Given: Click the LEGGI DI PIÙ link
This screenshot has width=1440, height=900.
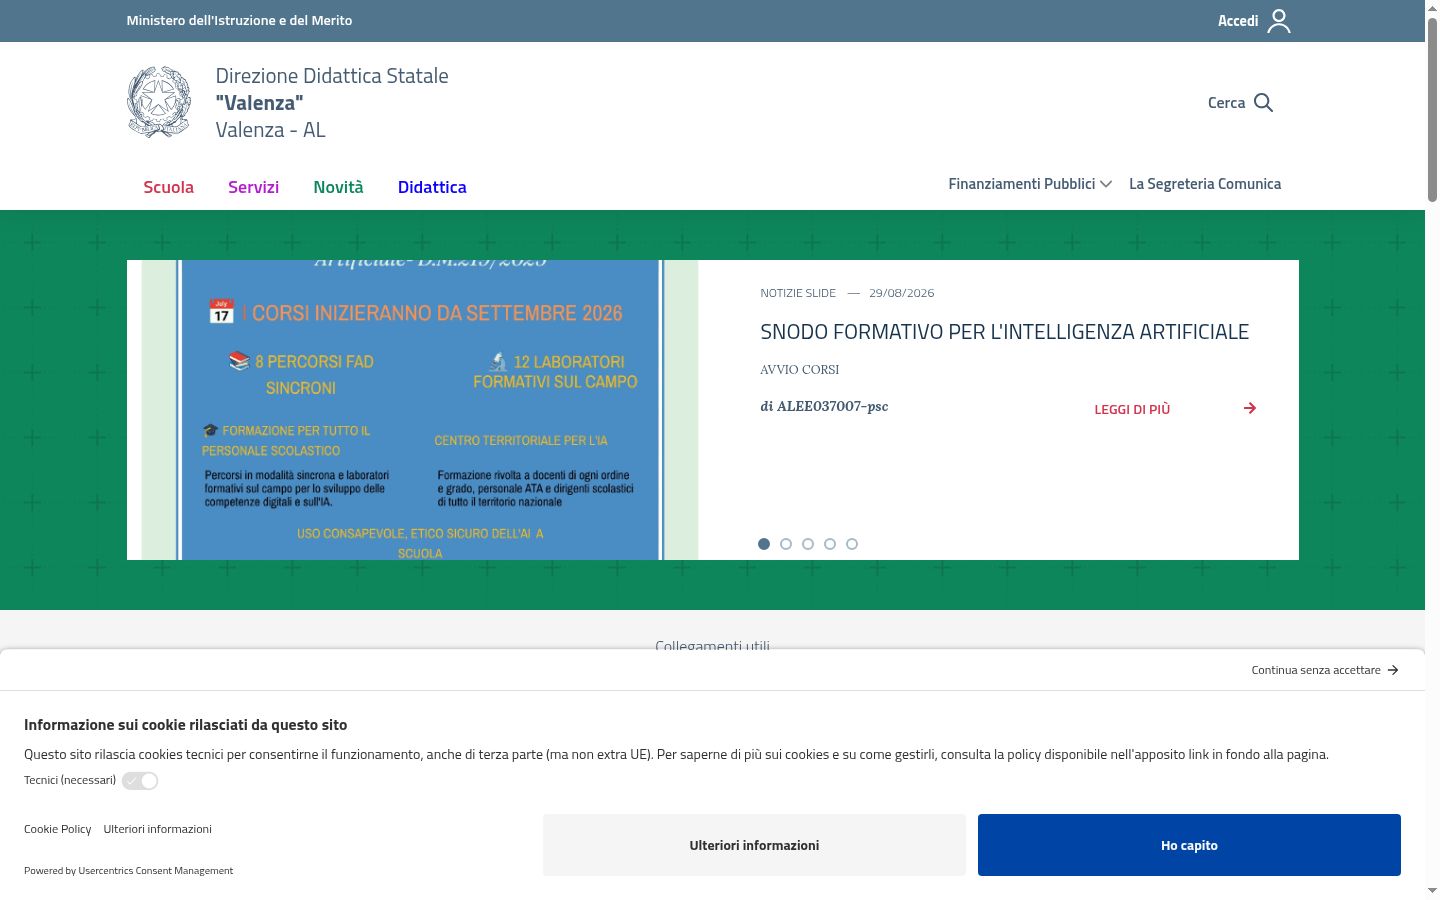Looking at the screenshot, I should [x=1132, y=409].
